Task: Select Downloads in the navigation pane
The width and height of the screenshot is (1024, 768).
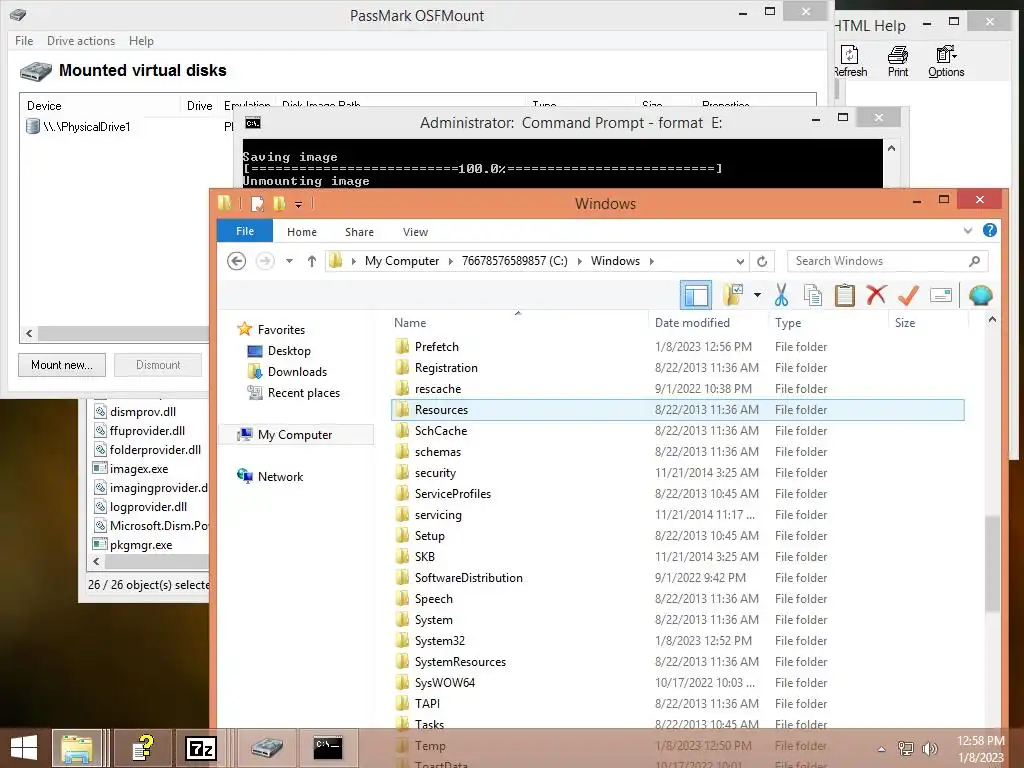Action: click(297, 372)
